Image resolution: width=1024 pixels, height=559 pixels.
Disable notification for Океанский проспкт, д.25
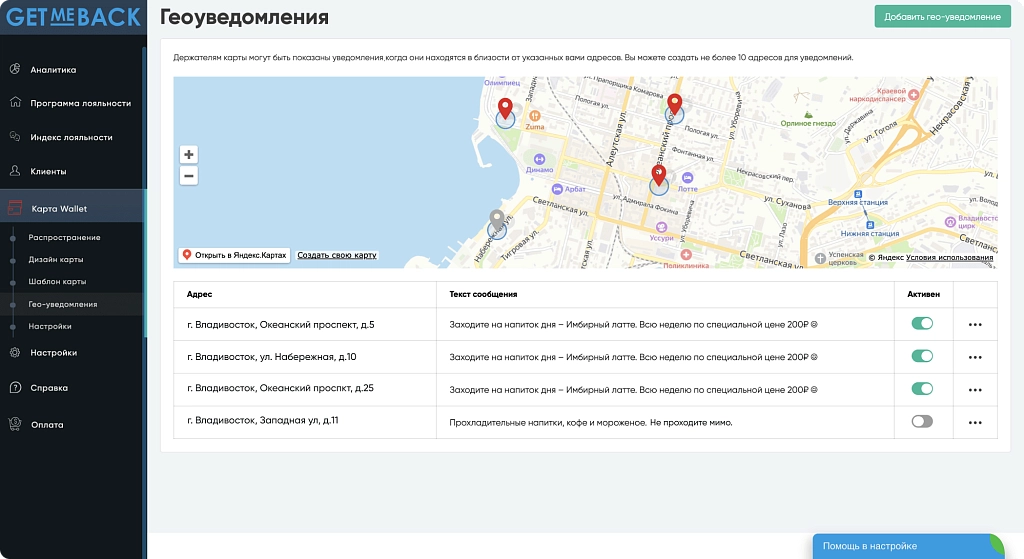pyautogui.click(x=922, y=389)
